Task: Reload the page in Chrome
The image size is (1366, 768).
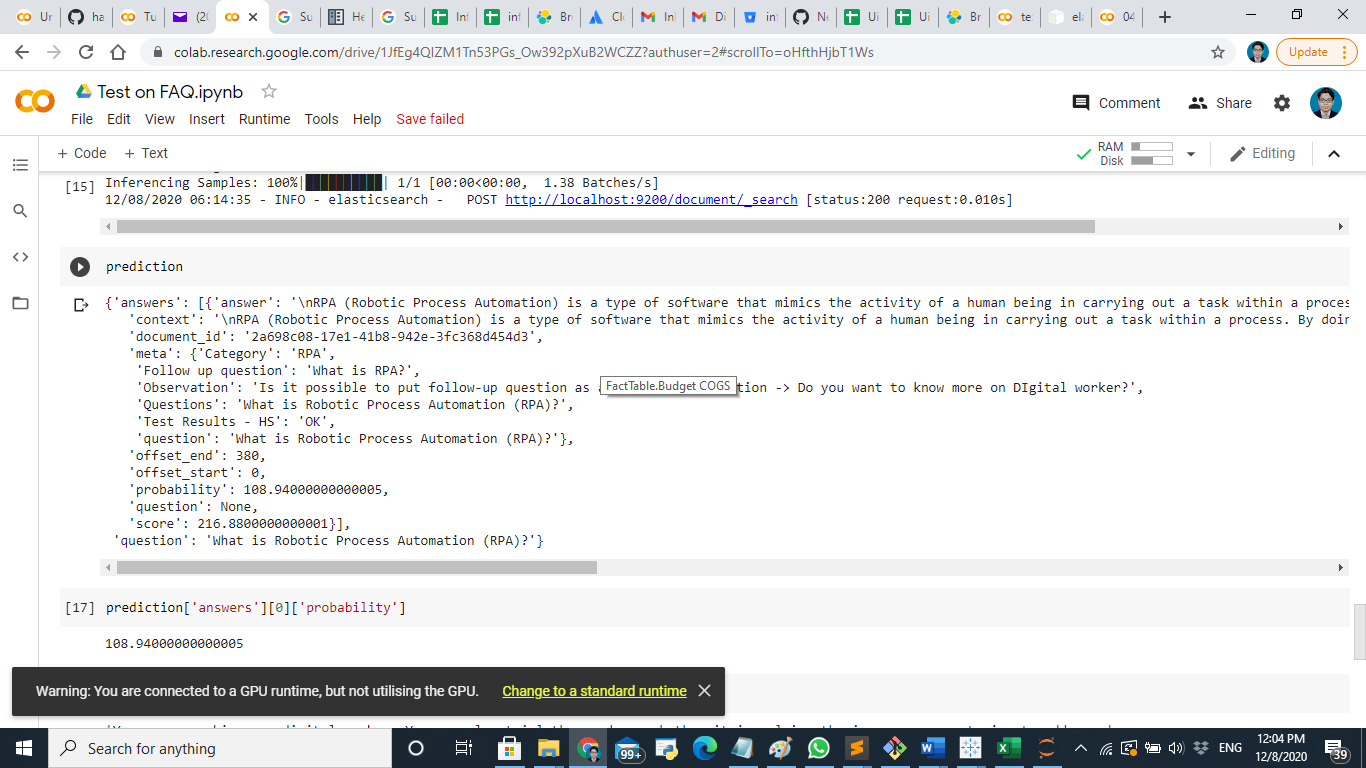Action: [x=86, y=52]
